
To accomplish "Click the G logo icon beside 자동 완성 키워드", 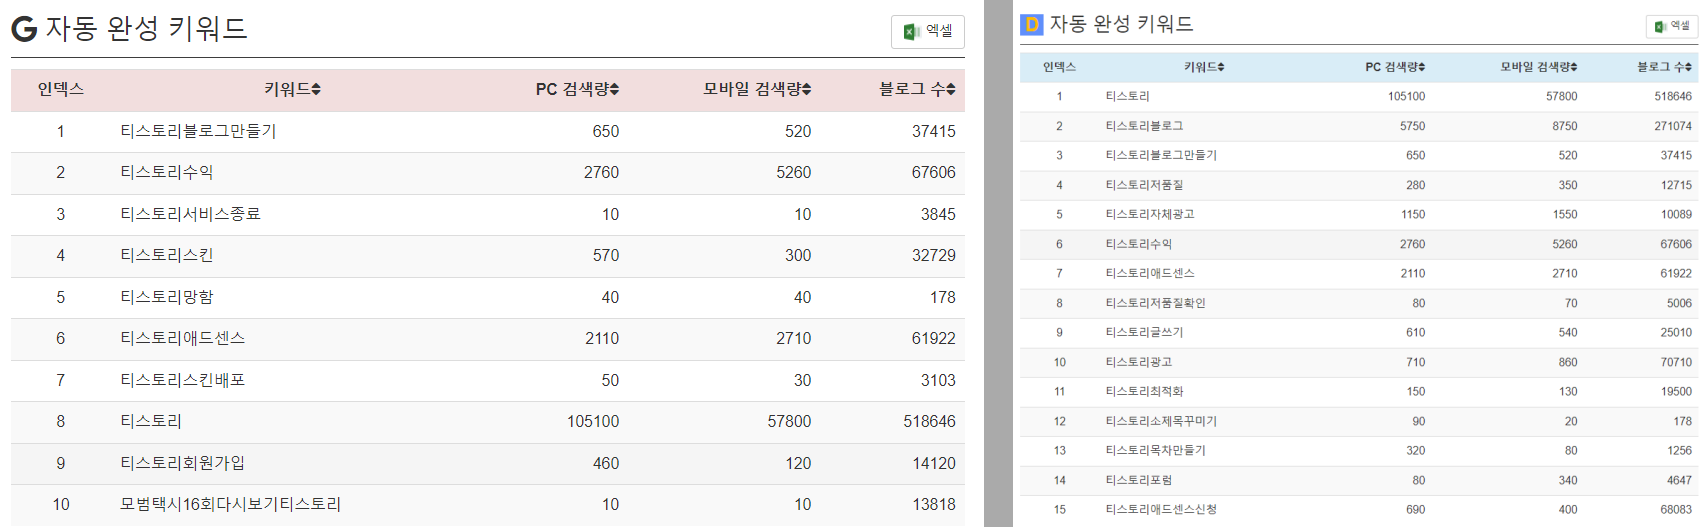I will coord(24,29).
